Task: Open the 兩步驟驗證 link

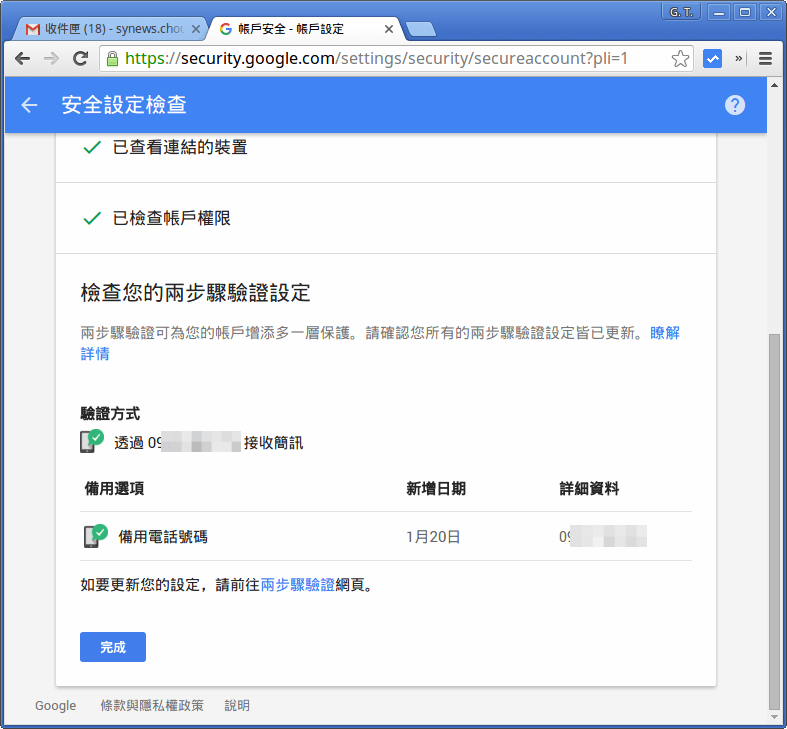Action: pos(298,585)
